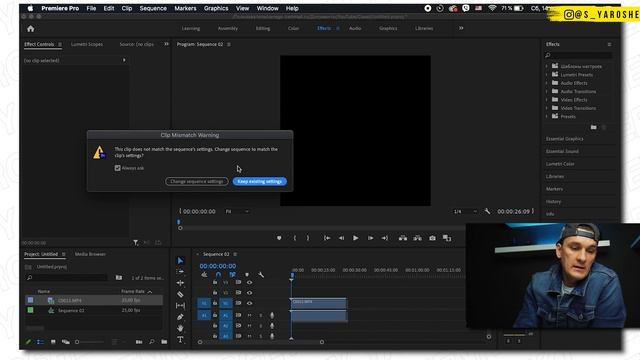The height and width of the screenshot is (360, 640).
Task: Show overflow workspaces chevron
Action: [461, 28]
